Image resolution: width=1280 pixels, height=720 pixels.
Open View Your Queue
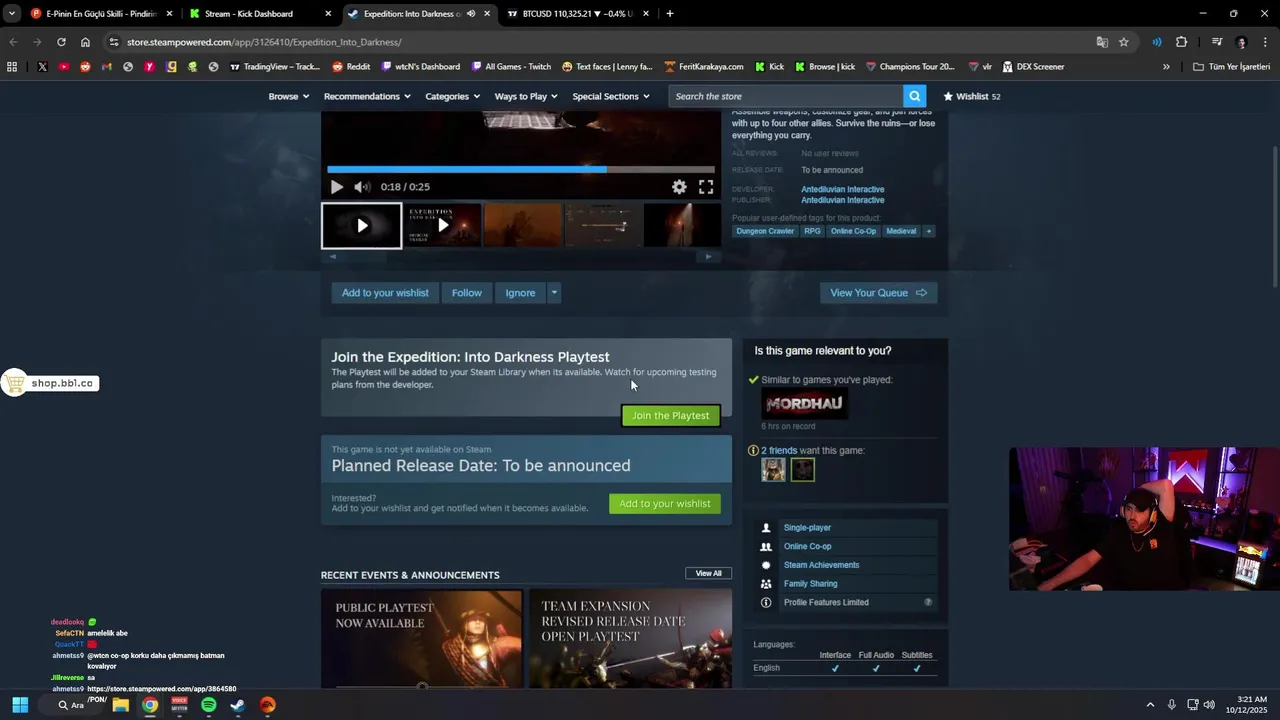pyautogui.click(x=878, y=293)
